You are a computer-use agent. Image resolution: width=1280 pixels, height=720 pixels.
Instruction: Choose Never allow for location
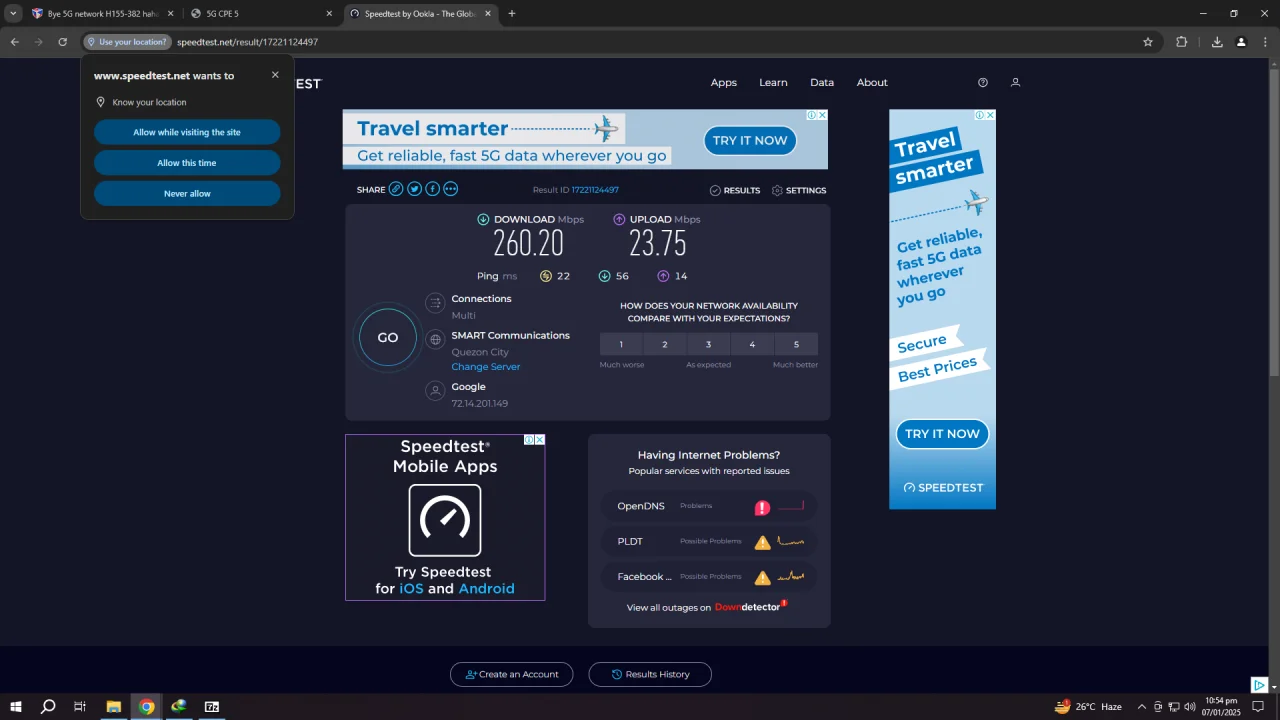coord(187,194)
